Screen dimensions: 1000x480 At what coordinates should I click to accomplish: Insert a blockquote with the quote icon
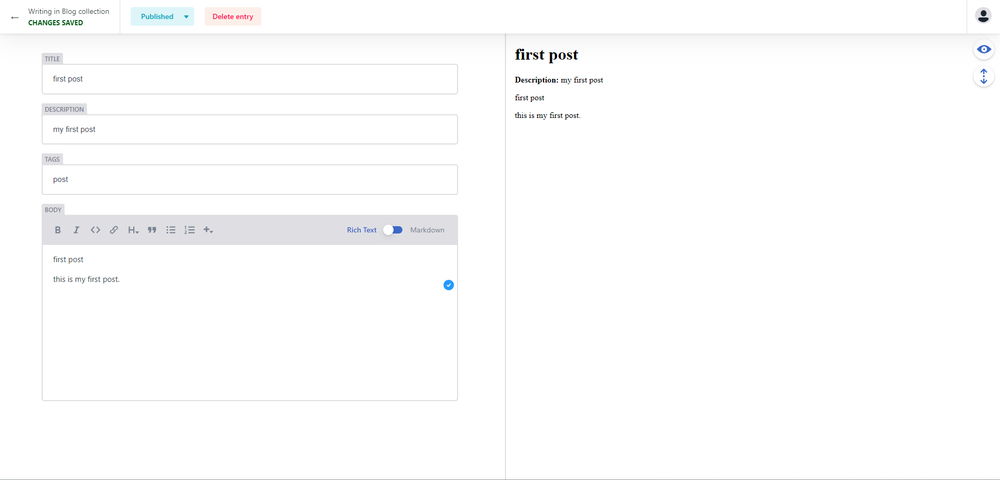[x=152, y=230]
